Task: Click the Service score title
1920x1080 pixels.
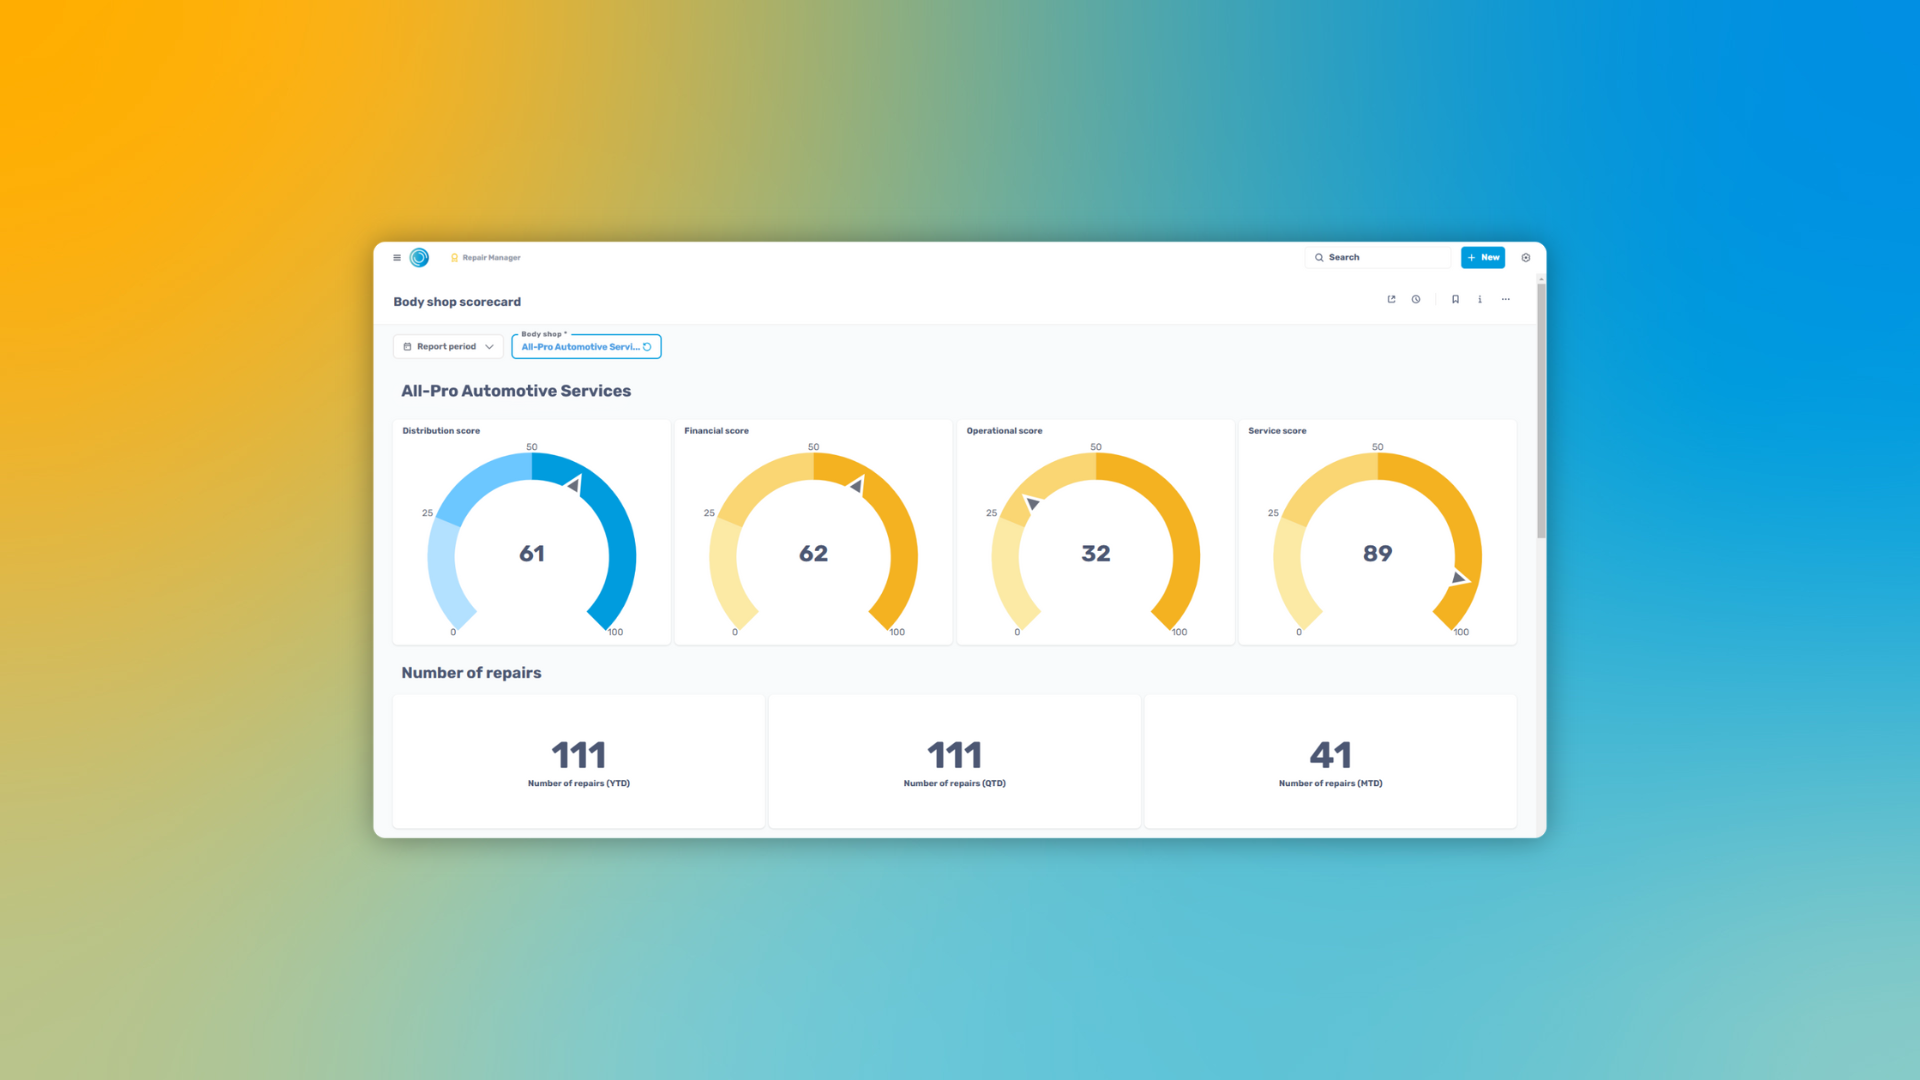Action: tap(1277, 431)
